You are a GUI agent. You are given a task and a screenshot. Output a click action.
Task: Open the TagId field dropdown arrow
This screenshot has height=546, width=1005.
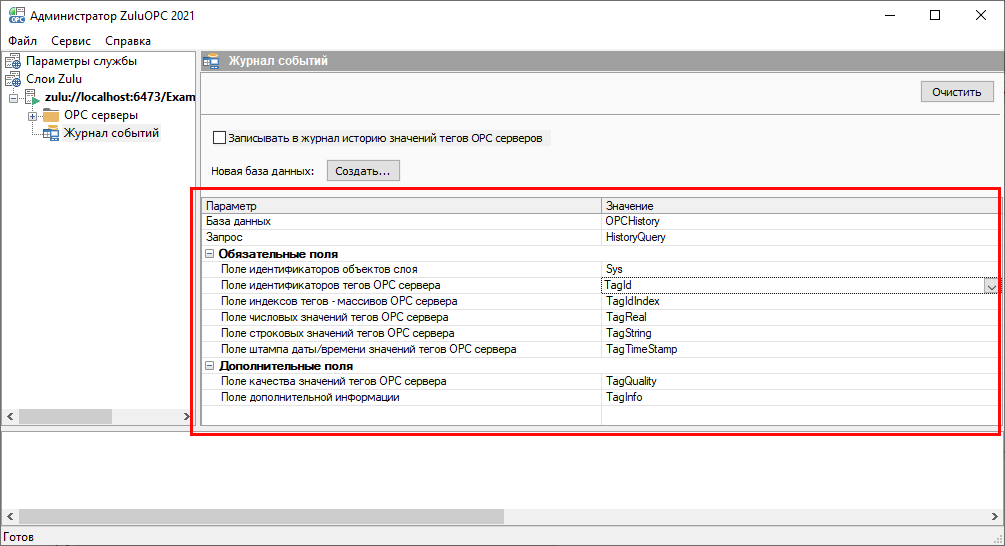pos(991,286)
